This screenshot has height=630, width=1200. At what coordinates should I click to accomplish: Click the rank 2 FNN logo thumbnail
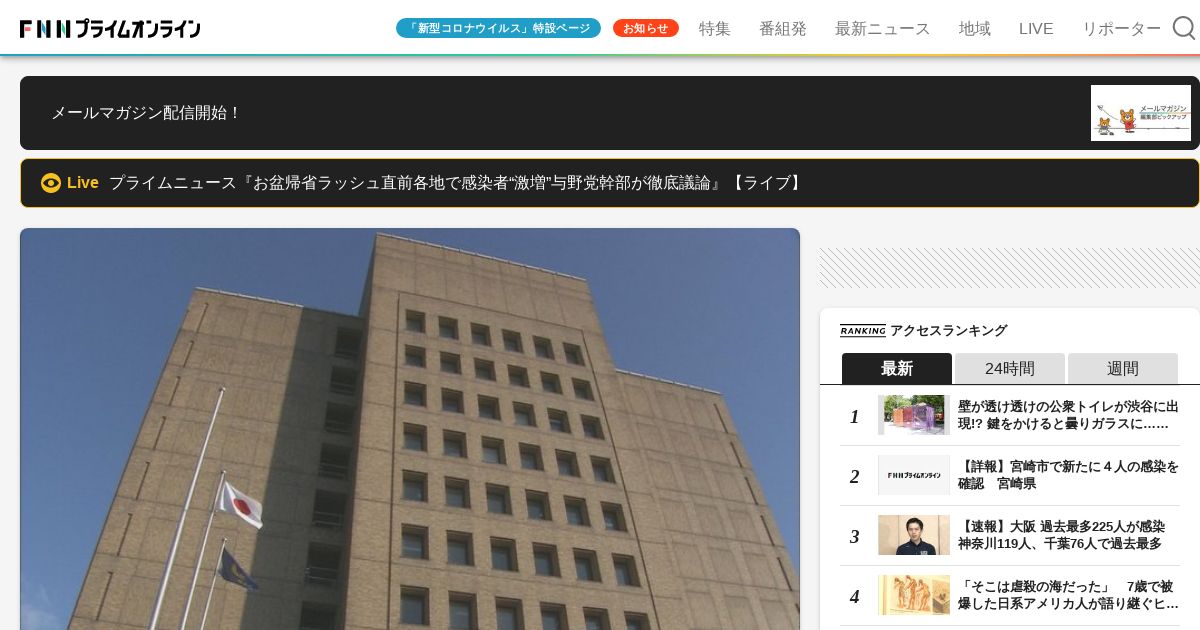(914, 475)
